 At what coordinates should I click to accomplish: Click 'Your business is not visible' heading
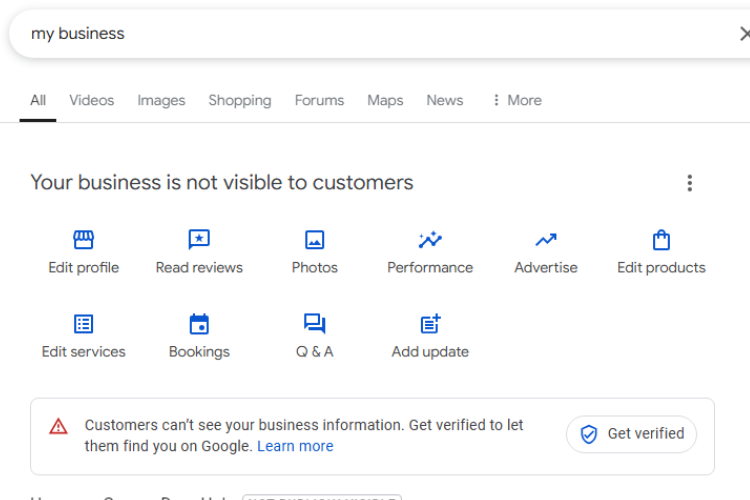coord(221,182)
